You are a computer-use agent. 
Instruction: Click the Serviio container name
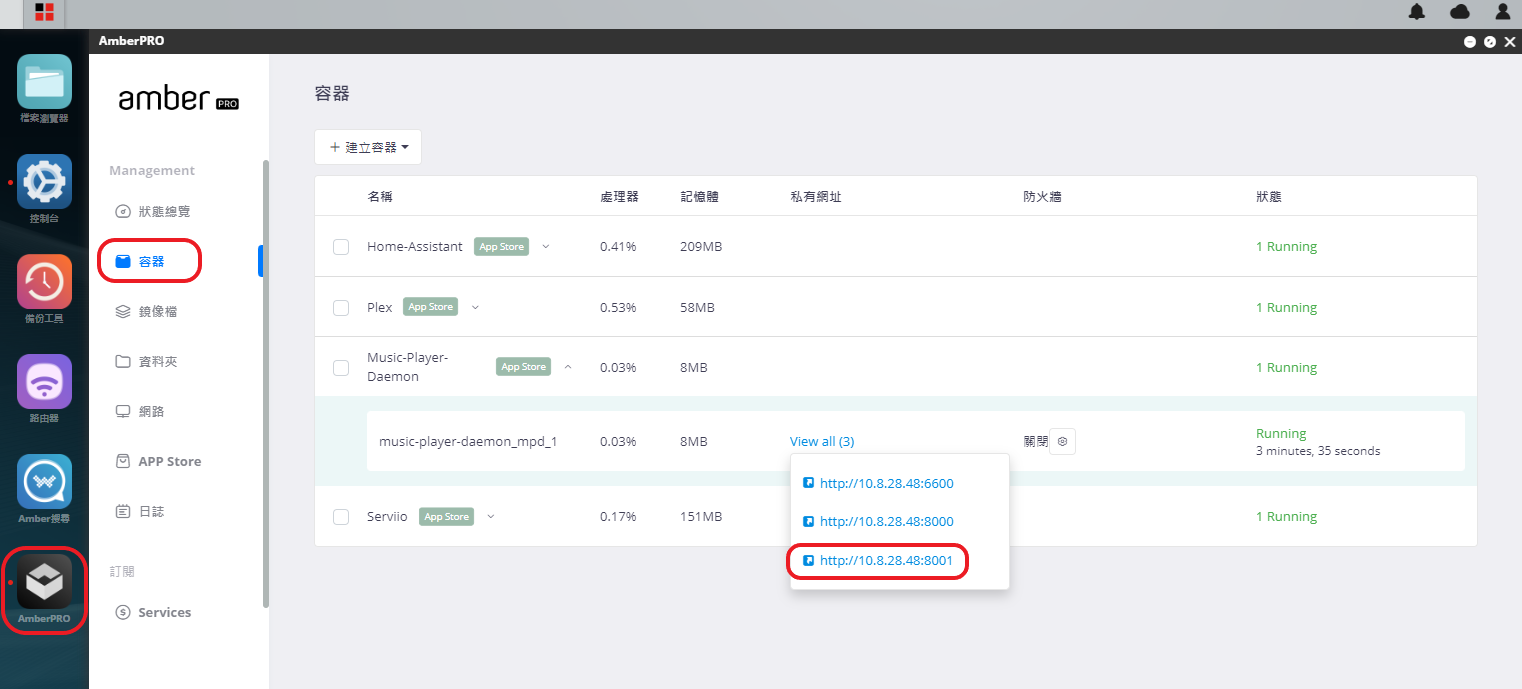pos(387,517)
